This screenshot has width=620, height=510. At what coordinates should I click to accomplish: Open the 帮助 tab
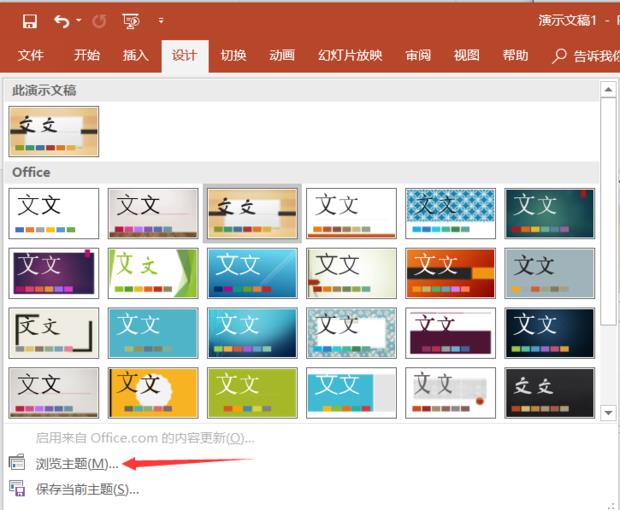[x=515, y=55]
